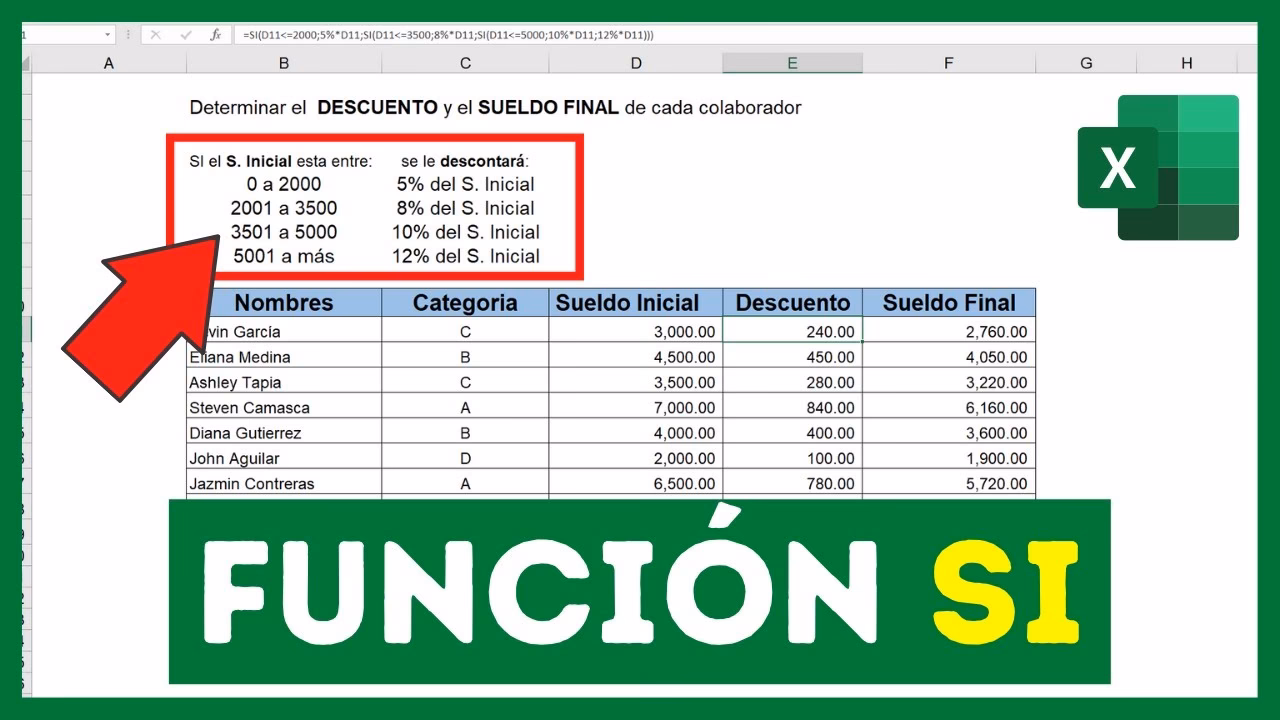
Task: Select the Categoria header cell
Action: pyautogui.click(x=464, y=303)
